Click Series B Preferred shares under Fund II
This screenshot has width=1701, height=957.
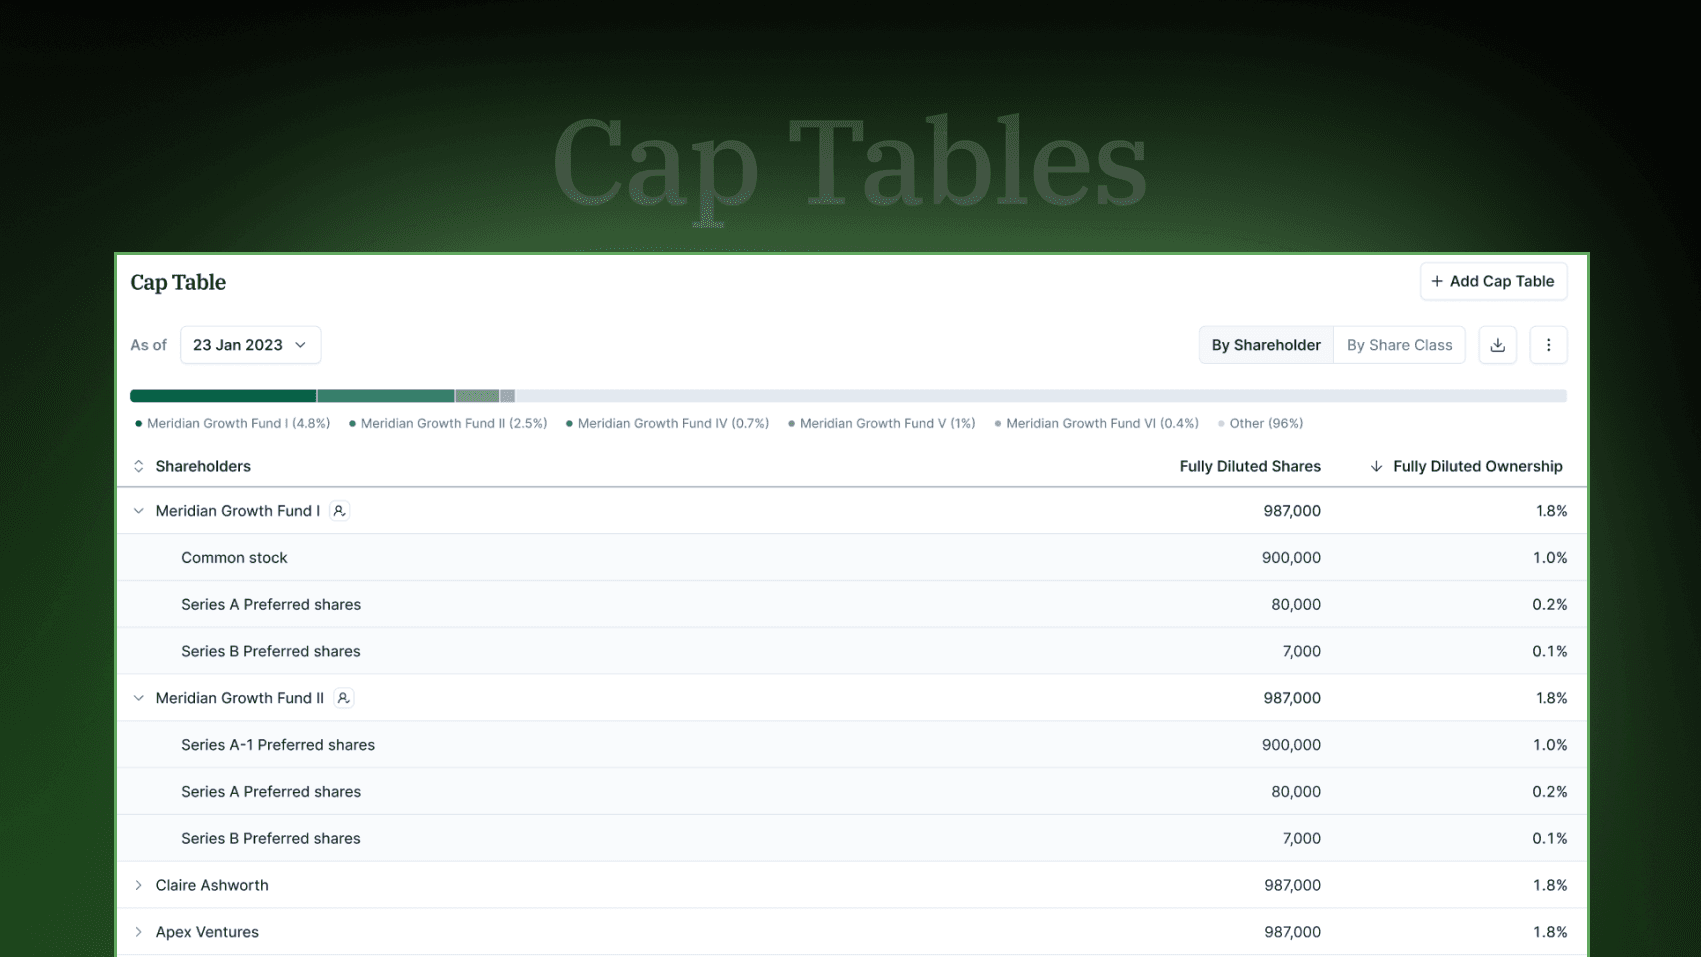(271, 838)
